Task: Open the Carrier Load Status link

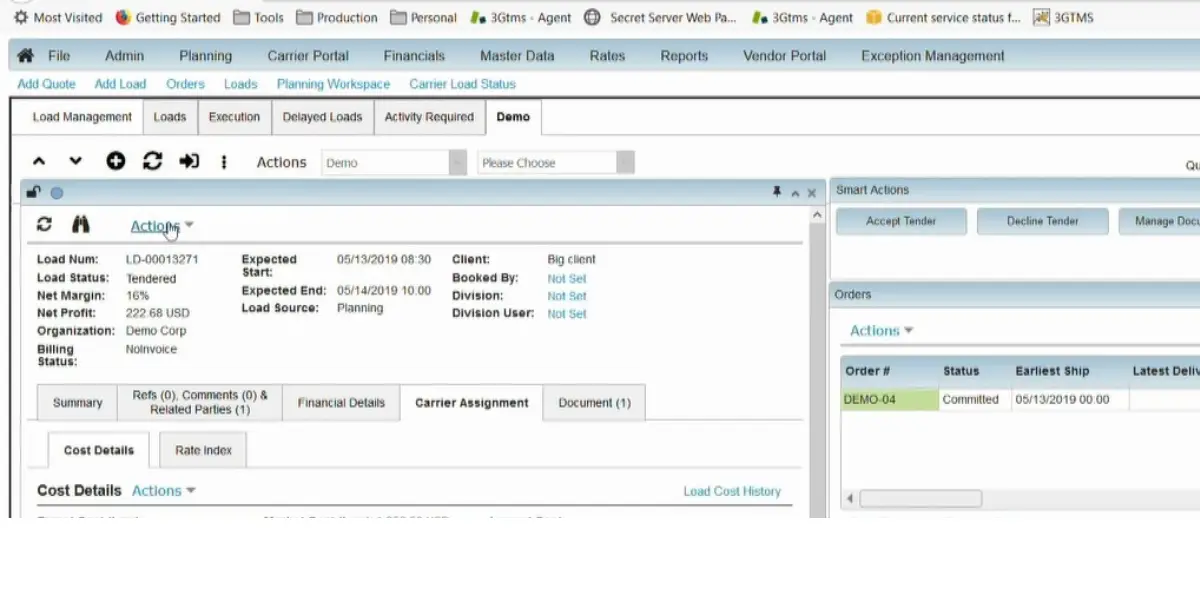Action: coord(462,84)
